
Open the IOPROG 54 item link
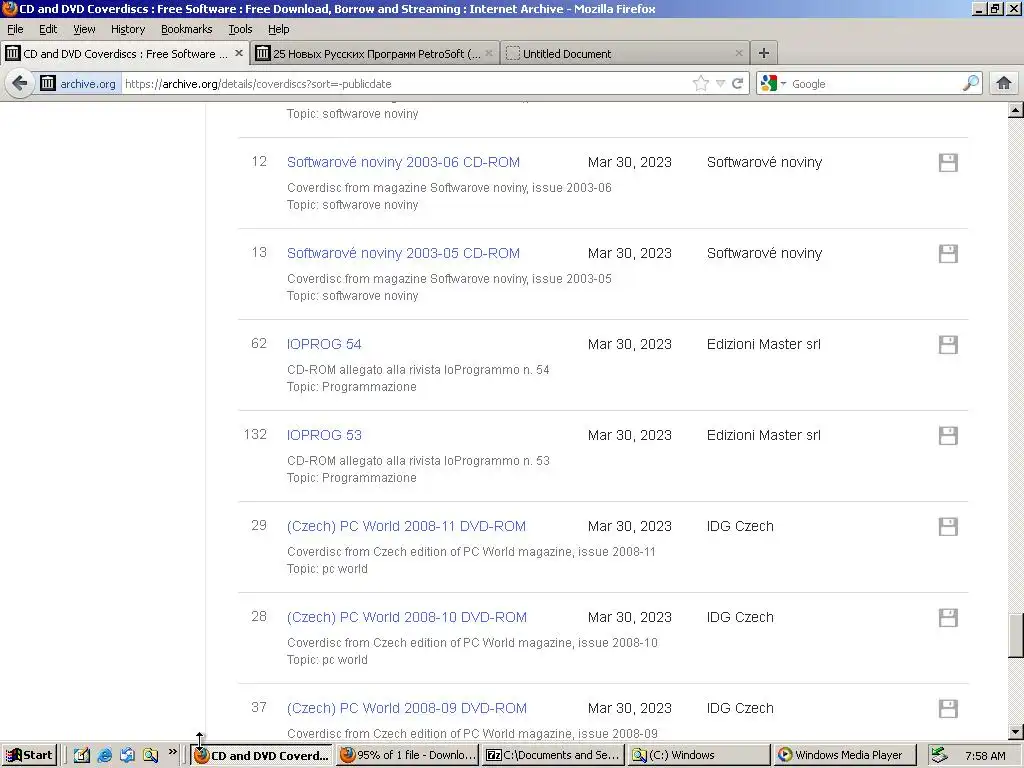324,344
